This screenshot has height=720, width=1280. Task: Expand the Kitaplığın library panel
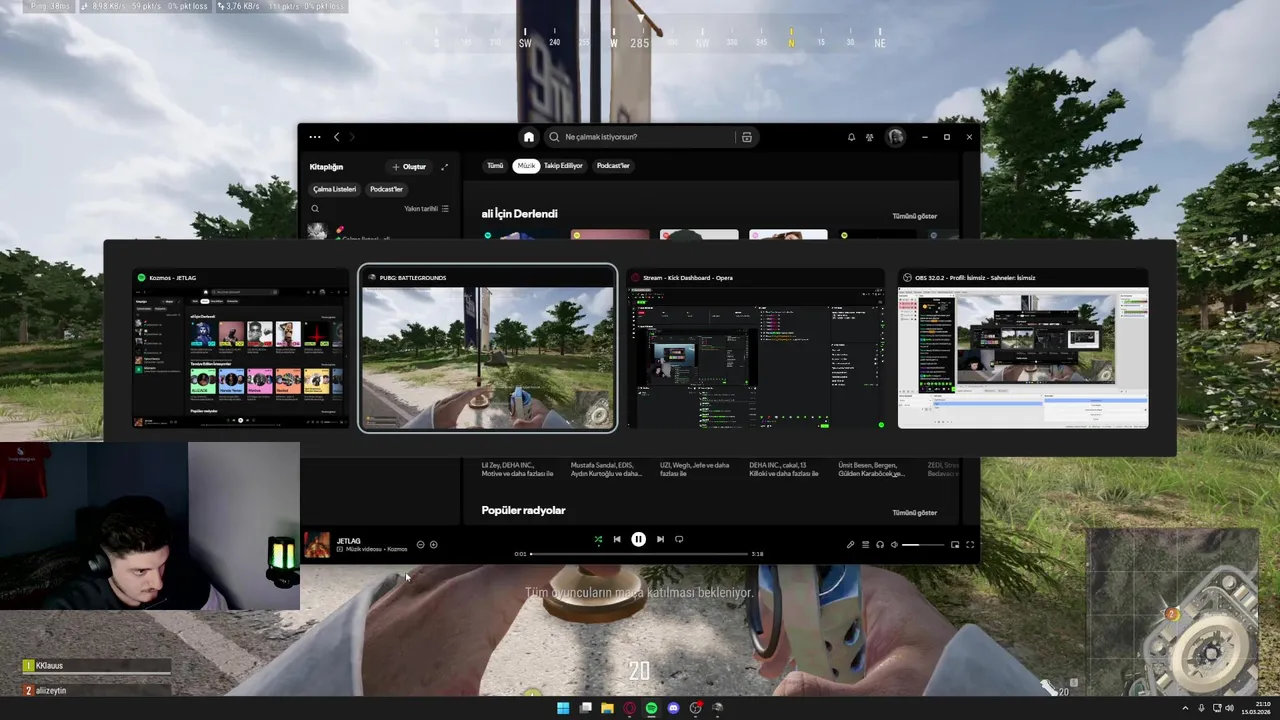pyautogui.click(x=444, y=167)
